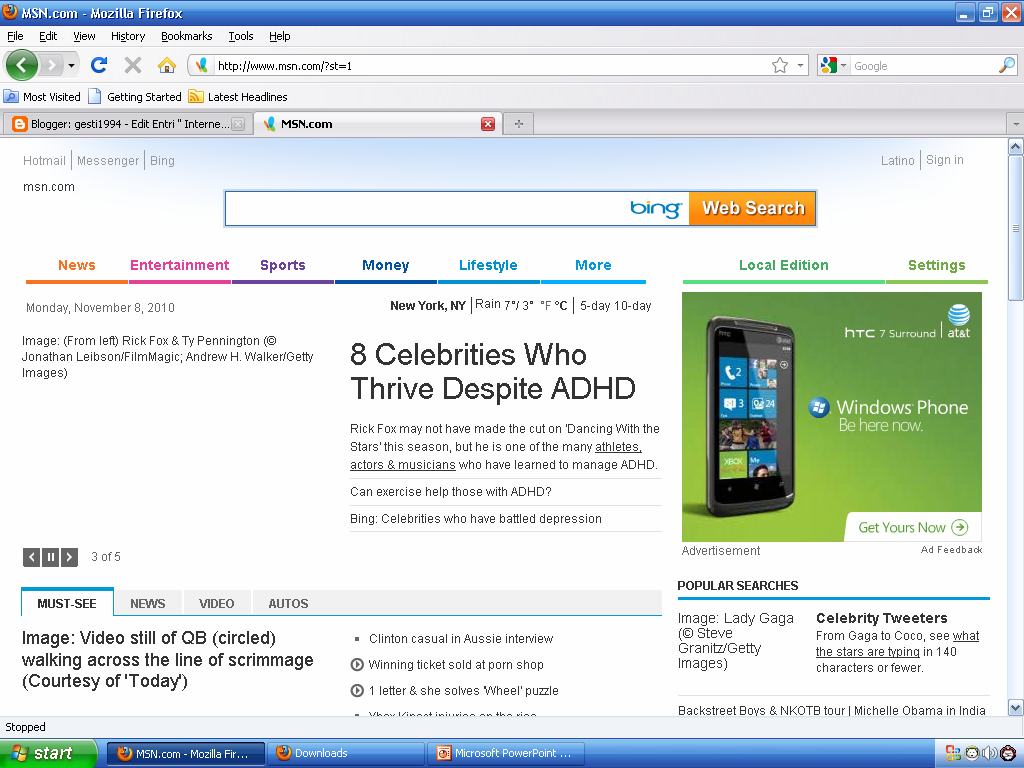Open the Money navigation tab
This screenshot has height=768, width=1024.
tap(385, 265)
